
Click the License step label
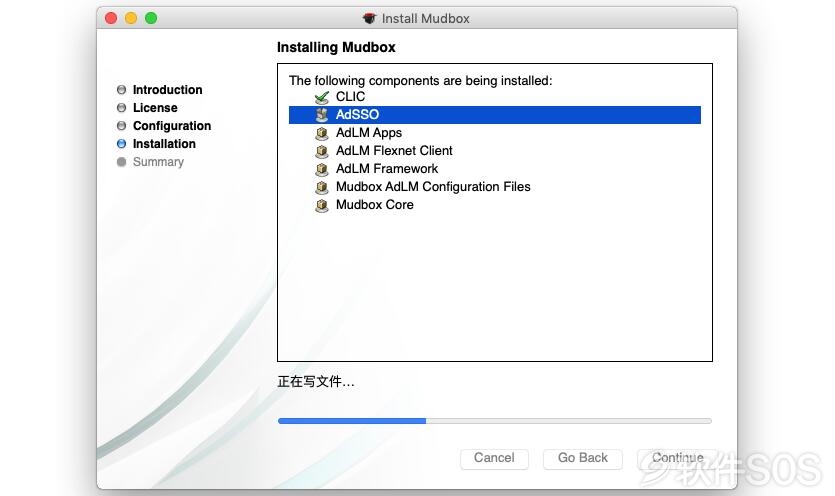155,108
